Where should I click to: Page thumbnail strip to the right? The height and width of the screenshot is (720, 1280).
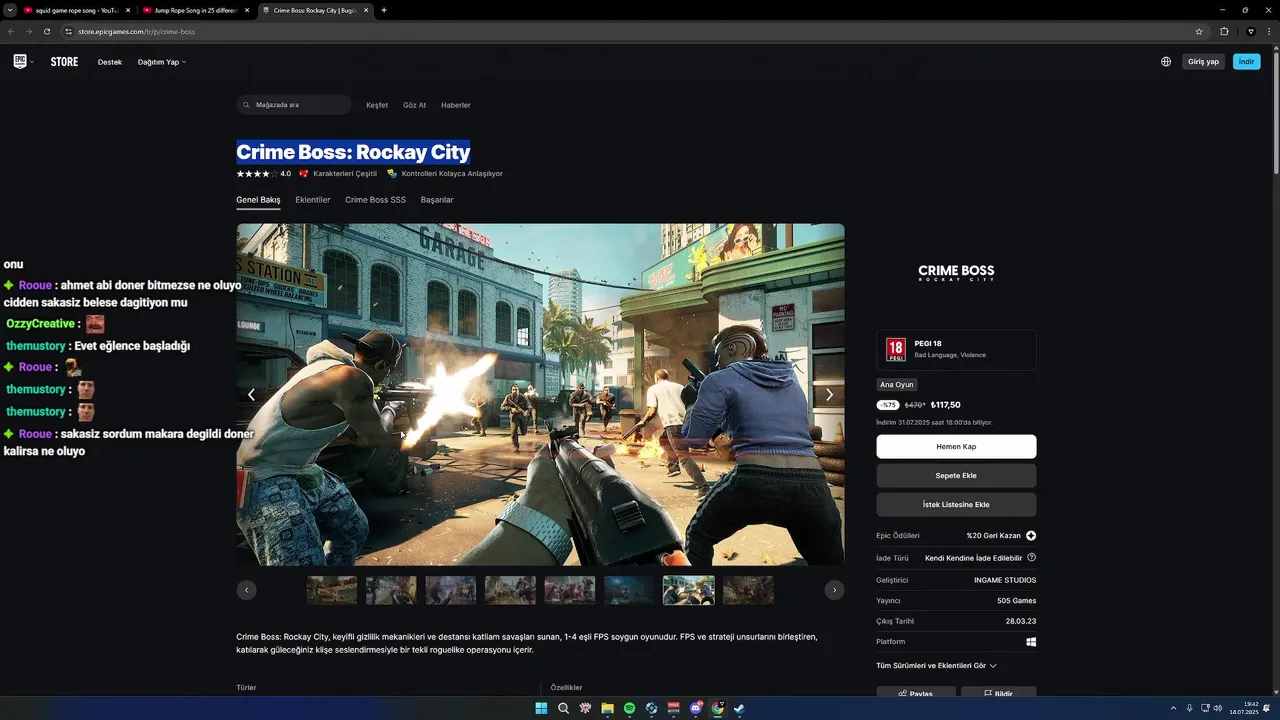[x=834, y=590]
